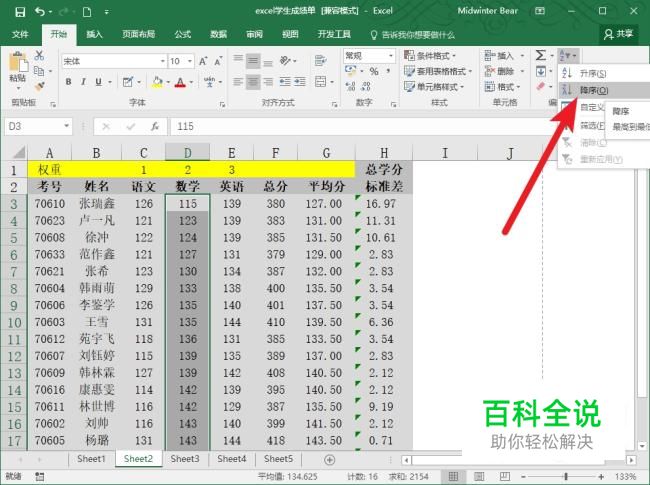
Task: Add a new sheet with the plus button
Action: coord(330,460)
